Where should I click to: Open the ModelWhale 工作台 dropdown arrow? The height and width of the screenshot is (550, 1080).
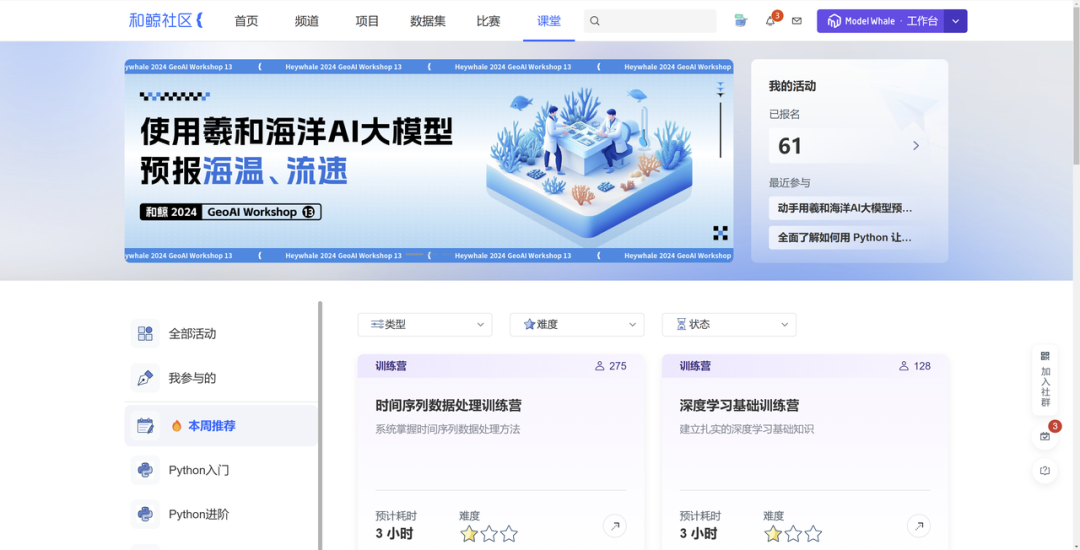955,21
